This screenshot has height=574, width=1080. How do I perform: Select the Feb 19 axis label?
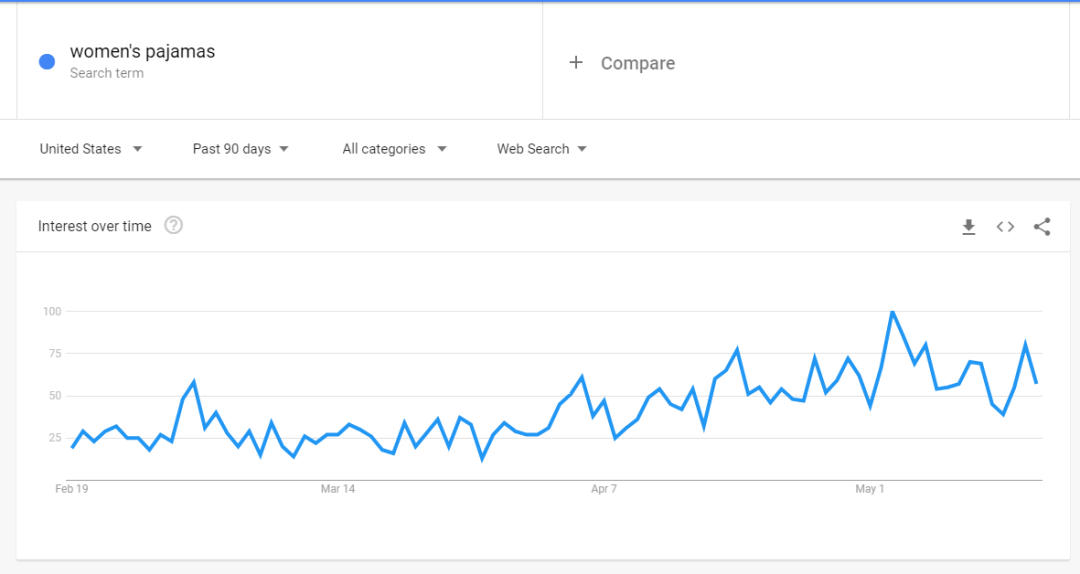[x=72, y=489]
